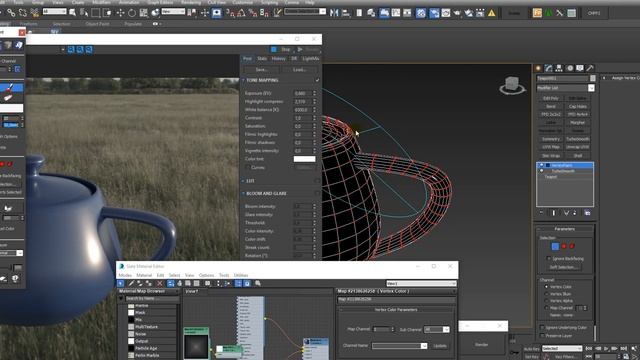The width and height of the screenshot is (640, 360).
Task: Click the Color tint white swatch
Action: click(304, 159)
